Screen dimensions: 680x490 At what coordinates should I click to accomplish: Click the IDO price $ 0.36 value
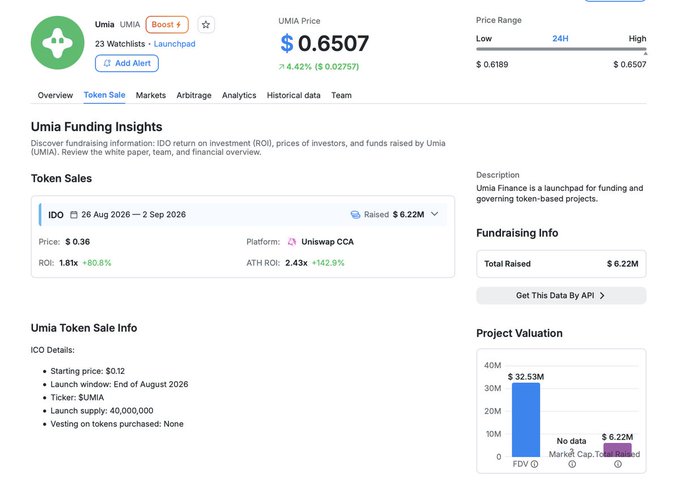78,242
